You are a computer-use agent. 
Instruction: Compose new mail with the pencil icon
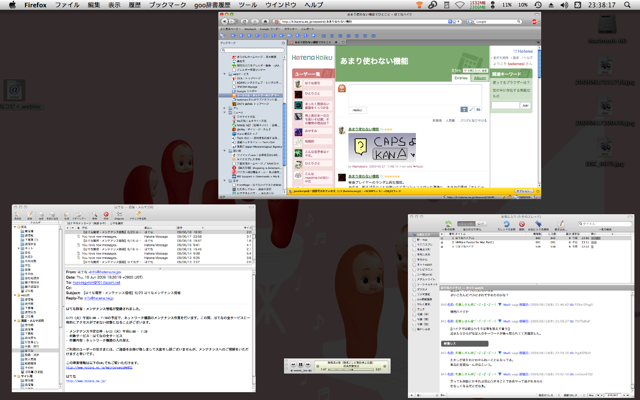[x=30, y=214]
